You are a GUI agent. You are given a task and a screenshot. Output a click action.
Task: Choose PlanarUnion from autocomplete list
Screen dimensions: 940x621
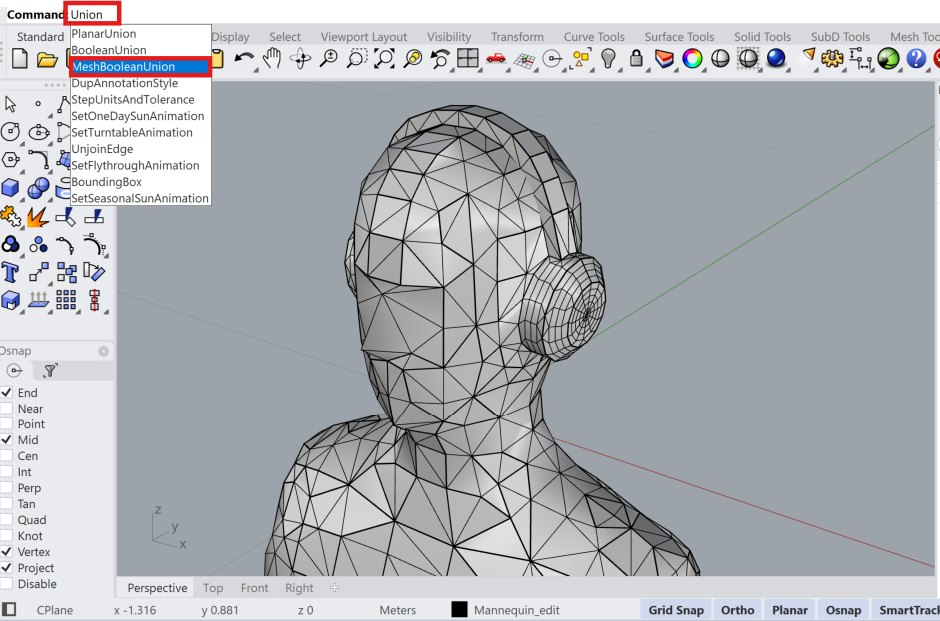pyautogui.click(x=140, y=34)
